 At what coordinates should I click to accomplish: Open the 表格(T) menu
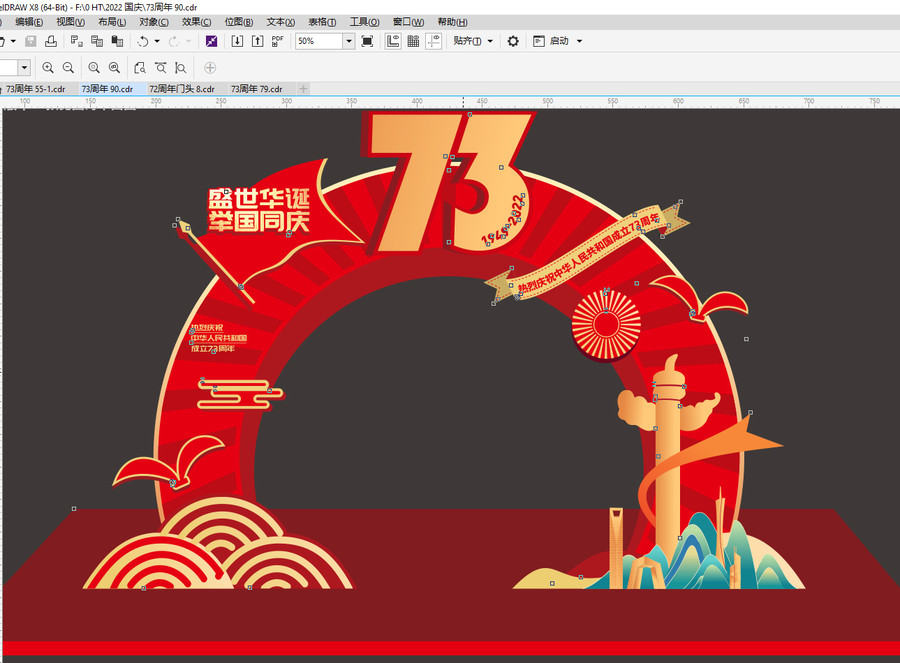322,22
